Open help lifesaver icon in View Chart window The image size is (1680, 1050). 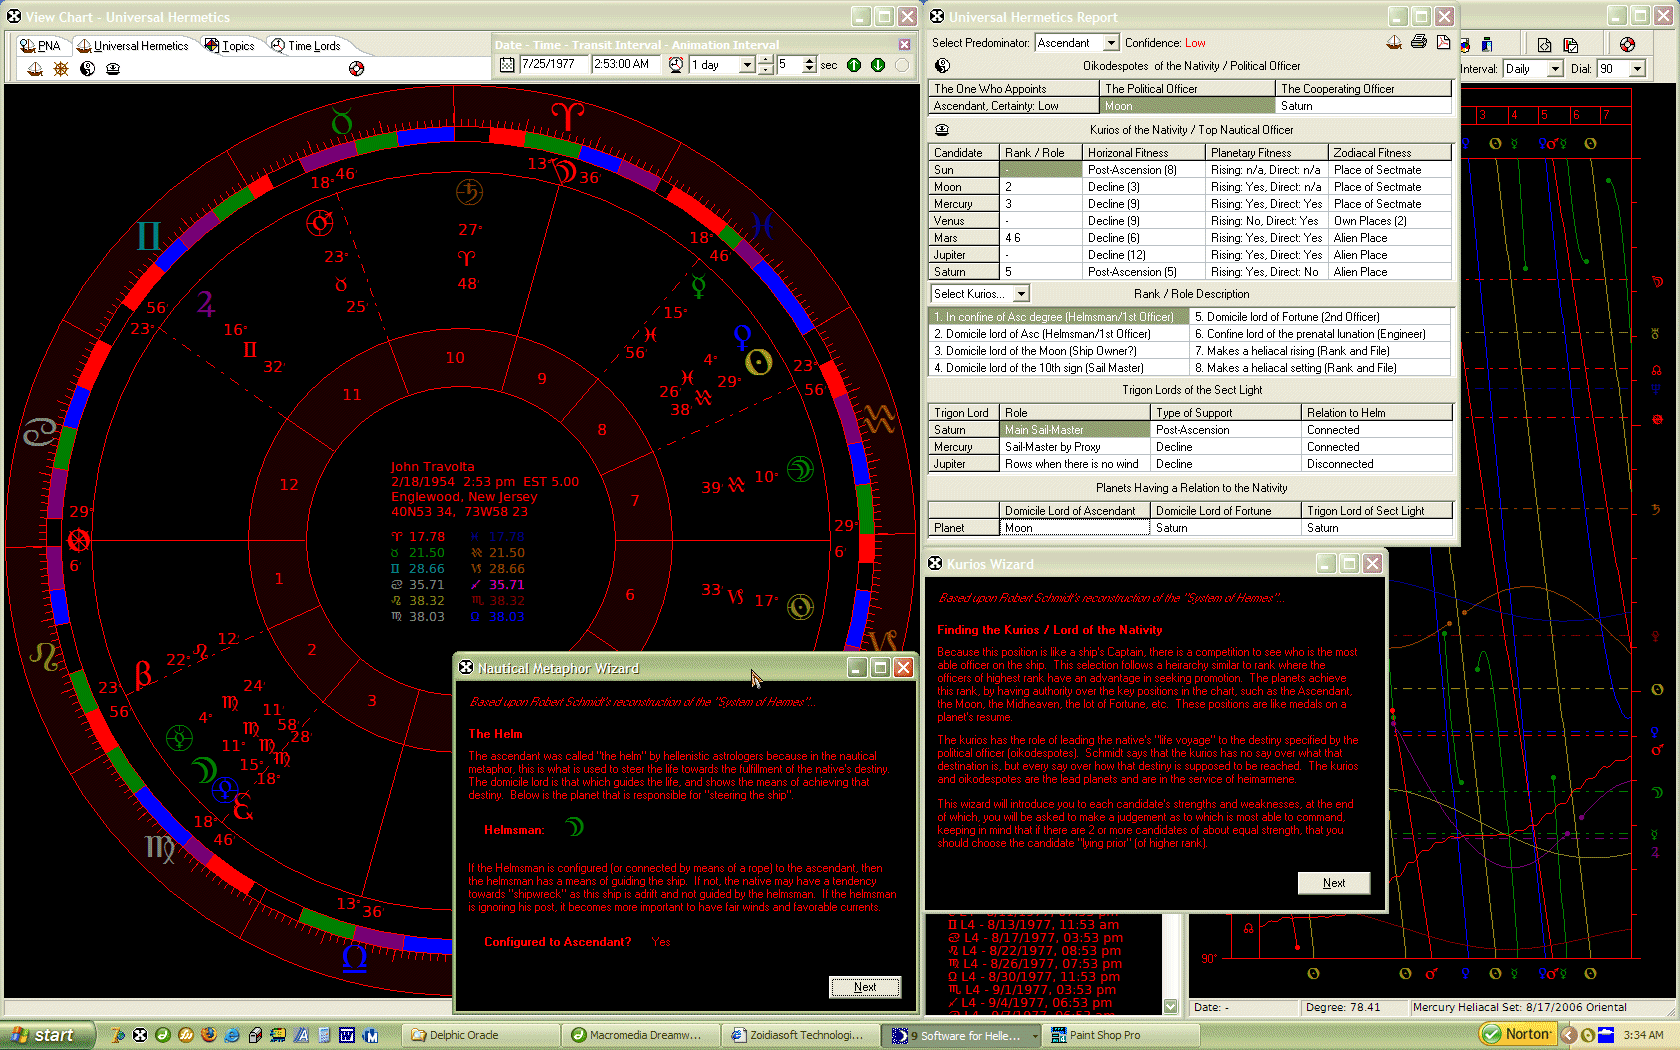tap(356, 68)
